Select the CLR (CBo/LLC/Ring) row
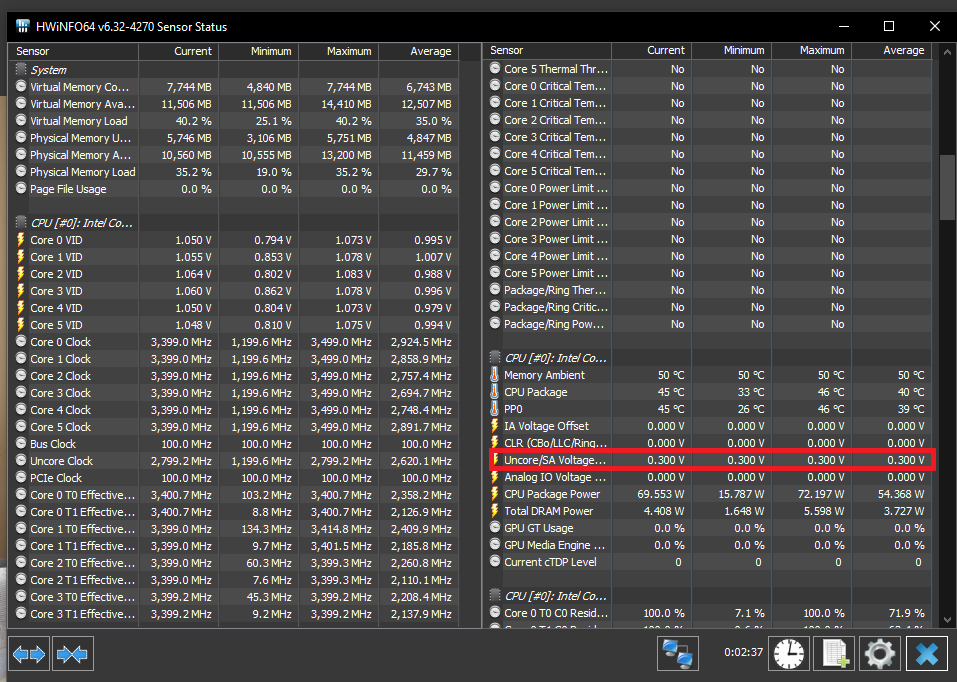The image size is (957, 682). tap(708, 443)
